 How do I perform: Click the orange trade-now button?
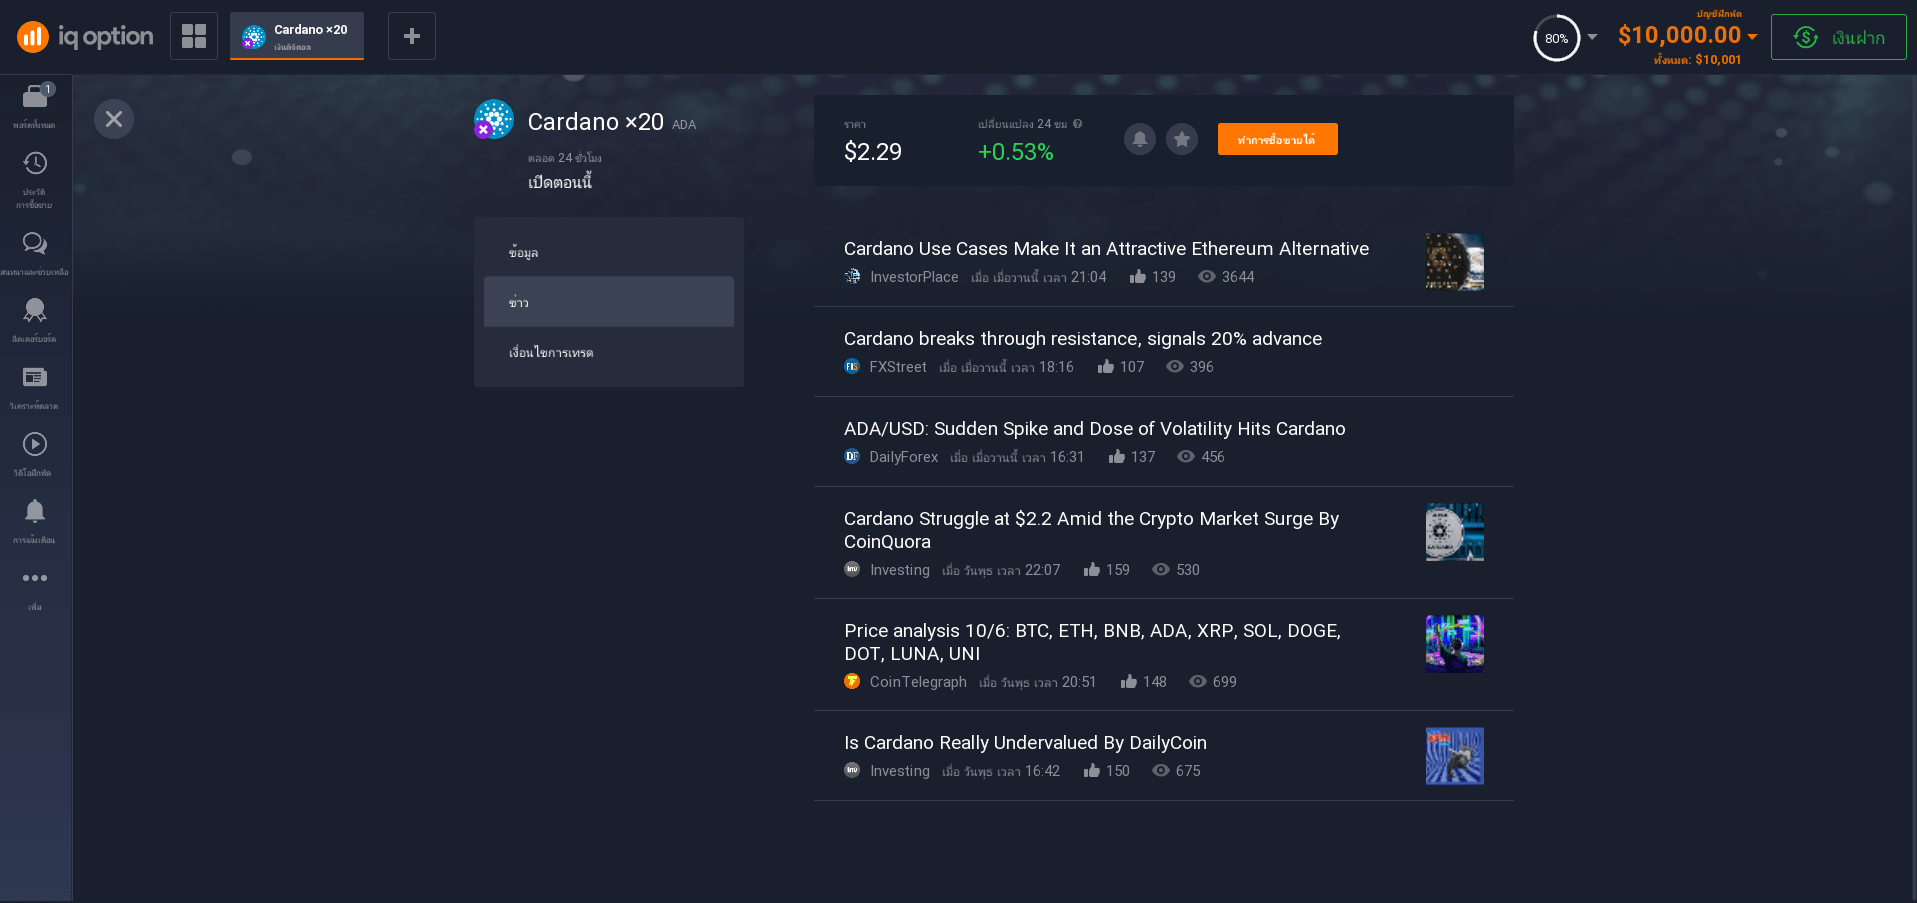pyautogui.click(x=1277, y=139)
